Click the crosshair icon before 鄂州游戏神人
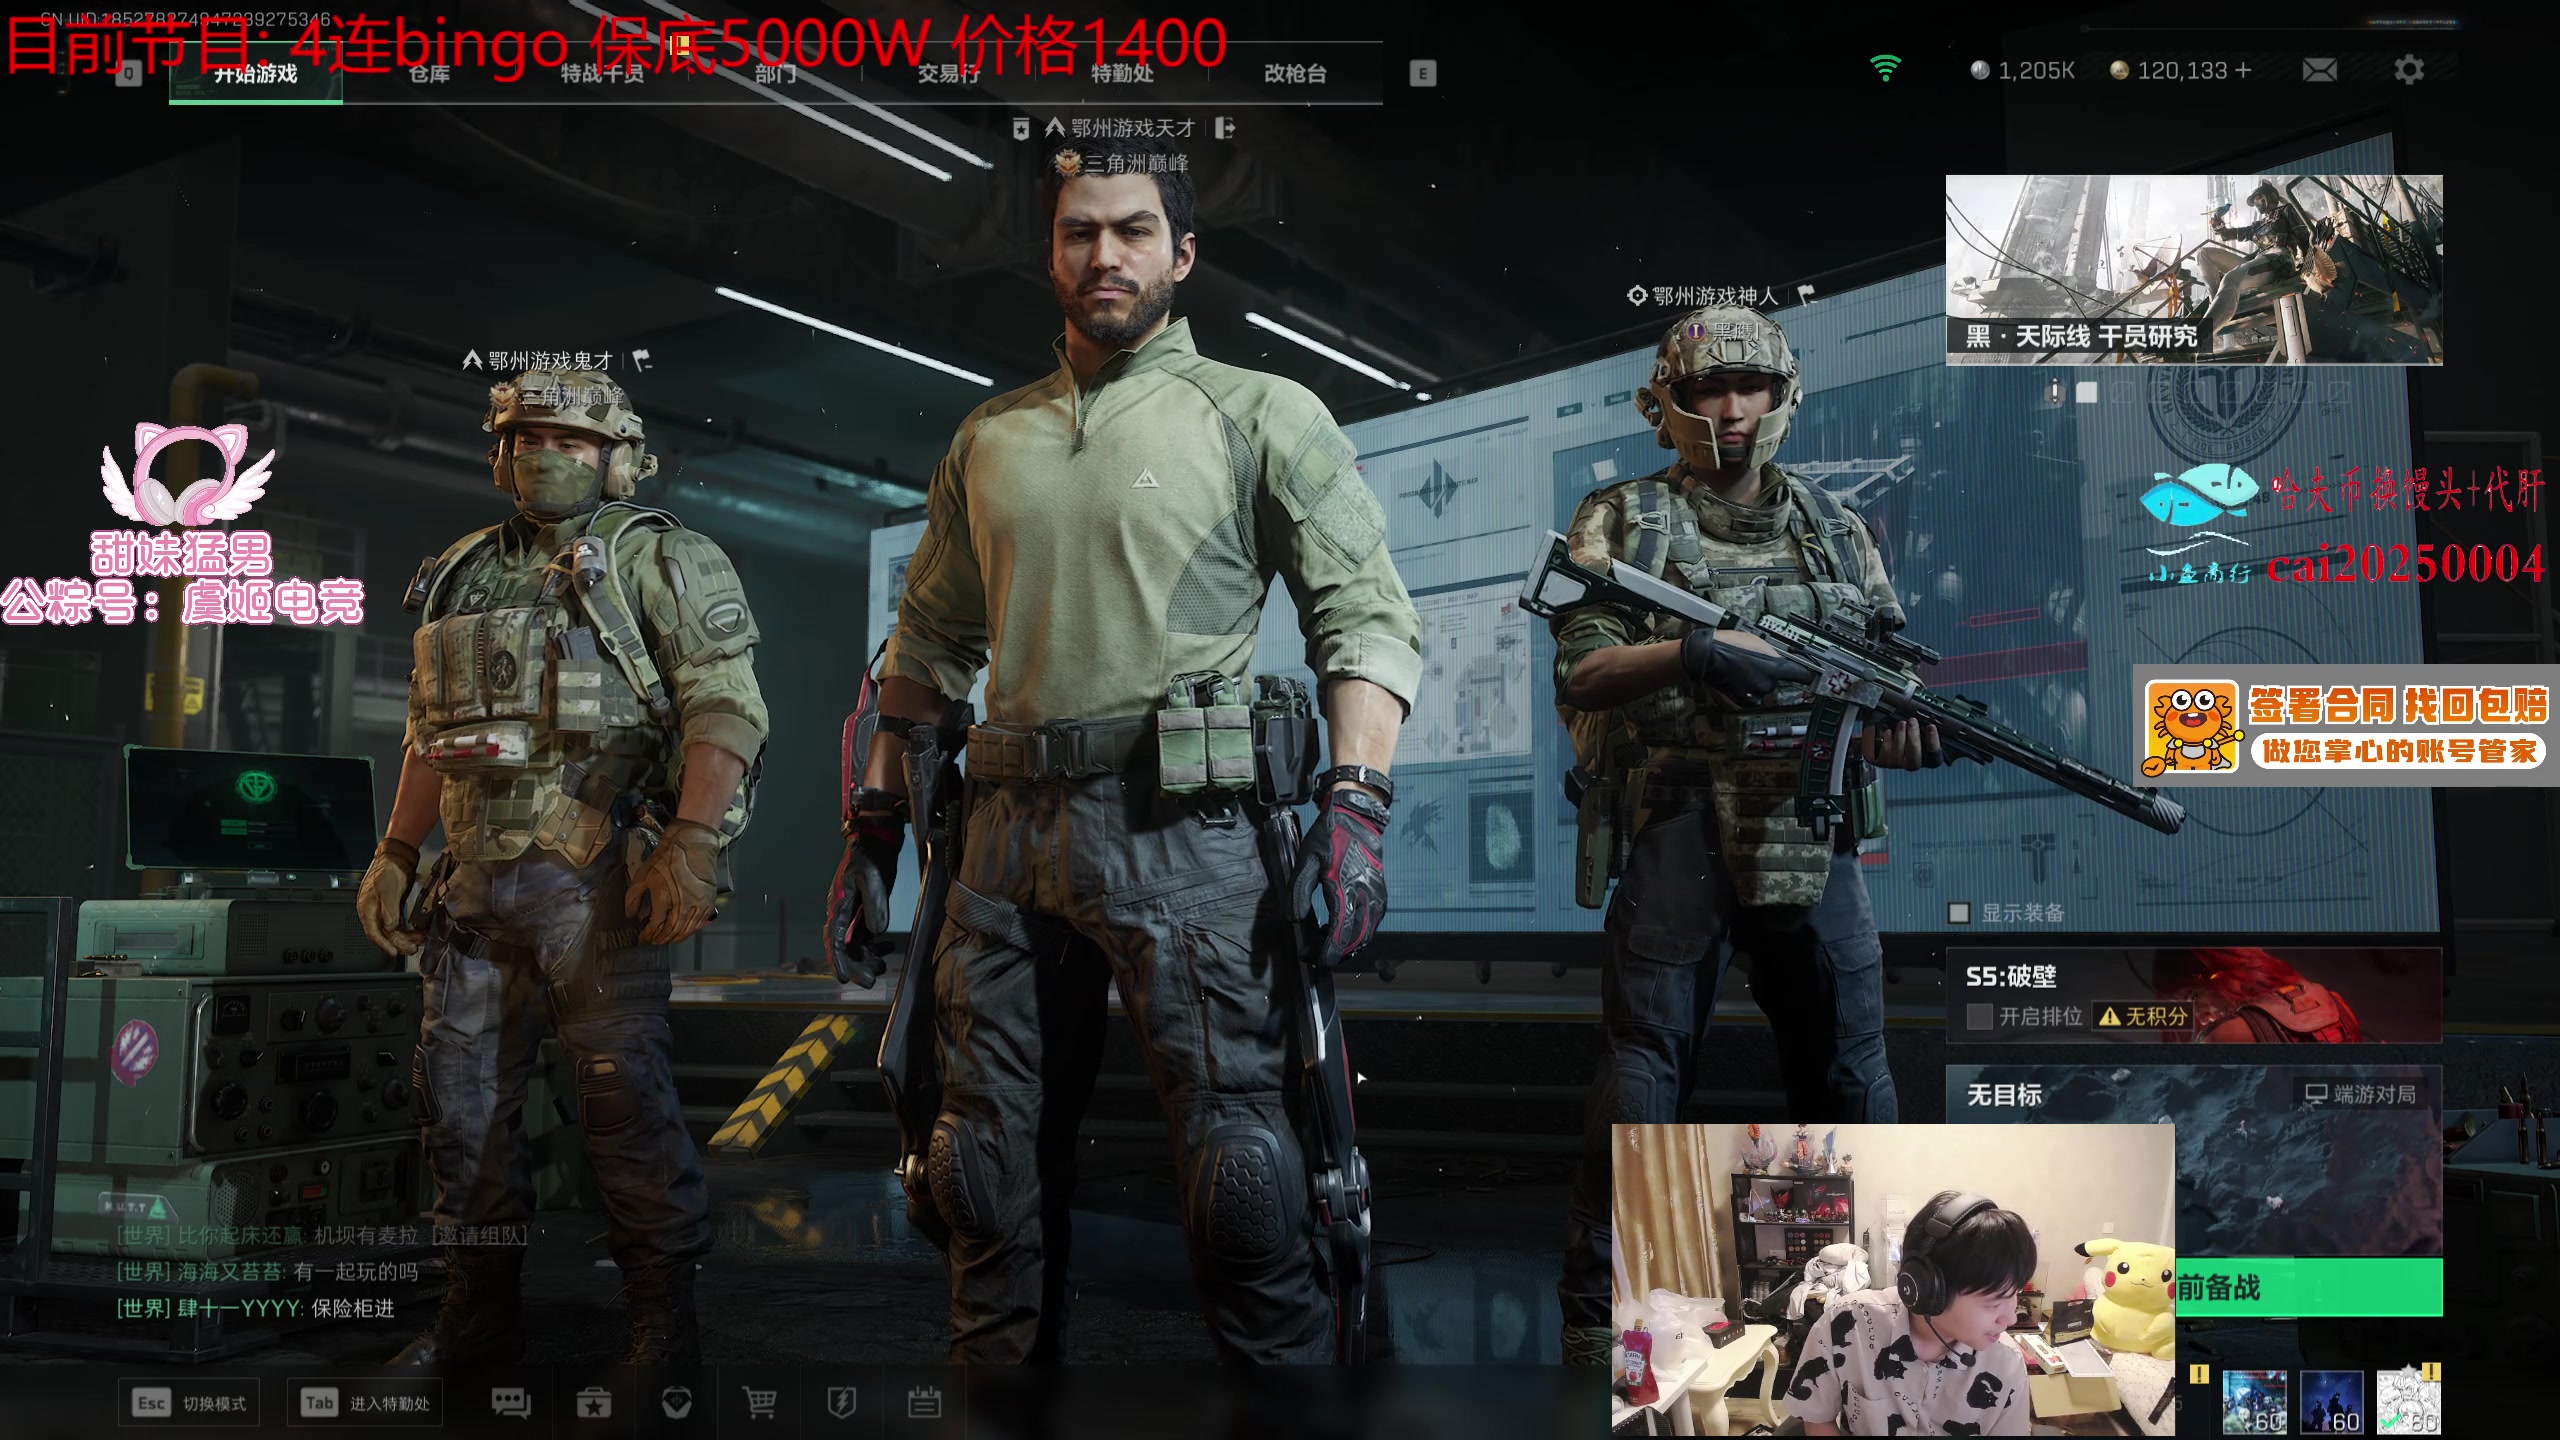Screen dimensions: 2560x1440 coord(1636,296)
